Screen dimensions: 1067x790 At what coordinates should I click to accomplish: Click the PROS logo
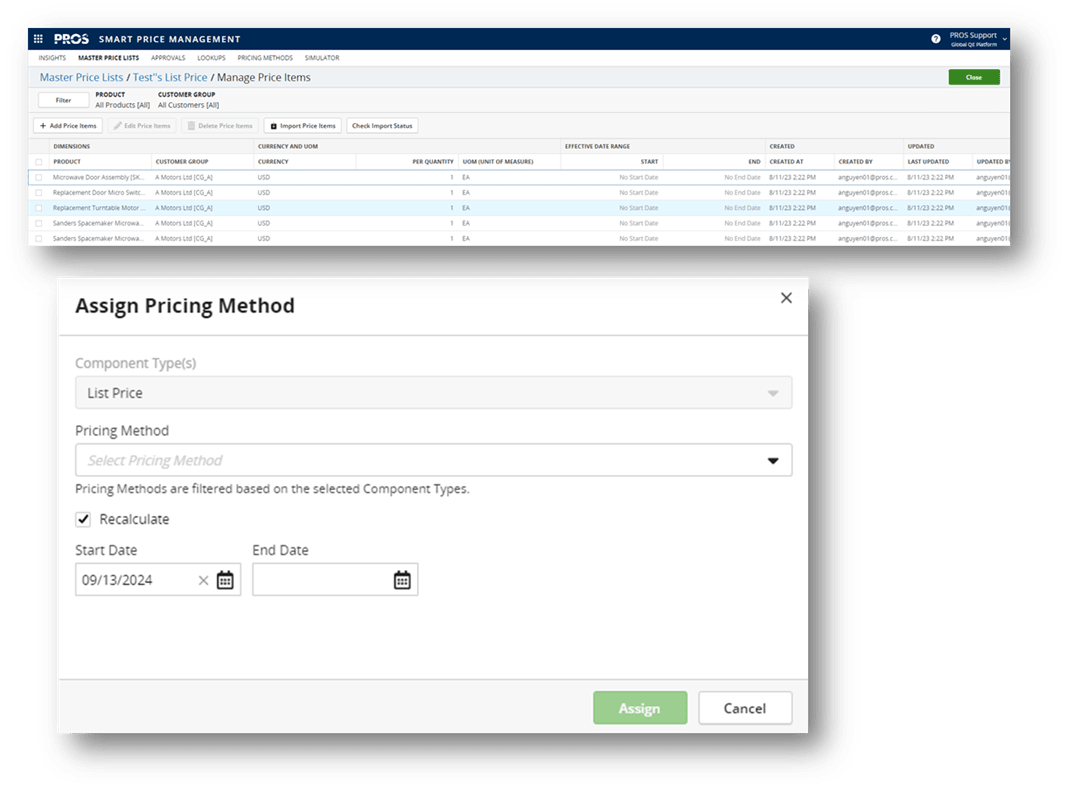click(x=70, y=38)
